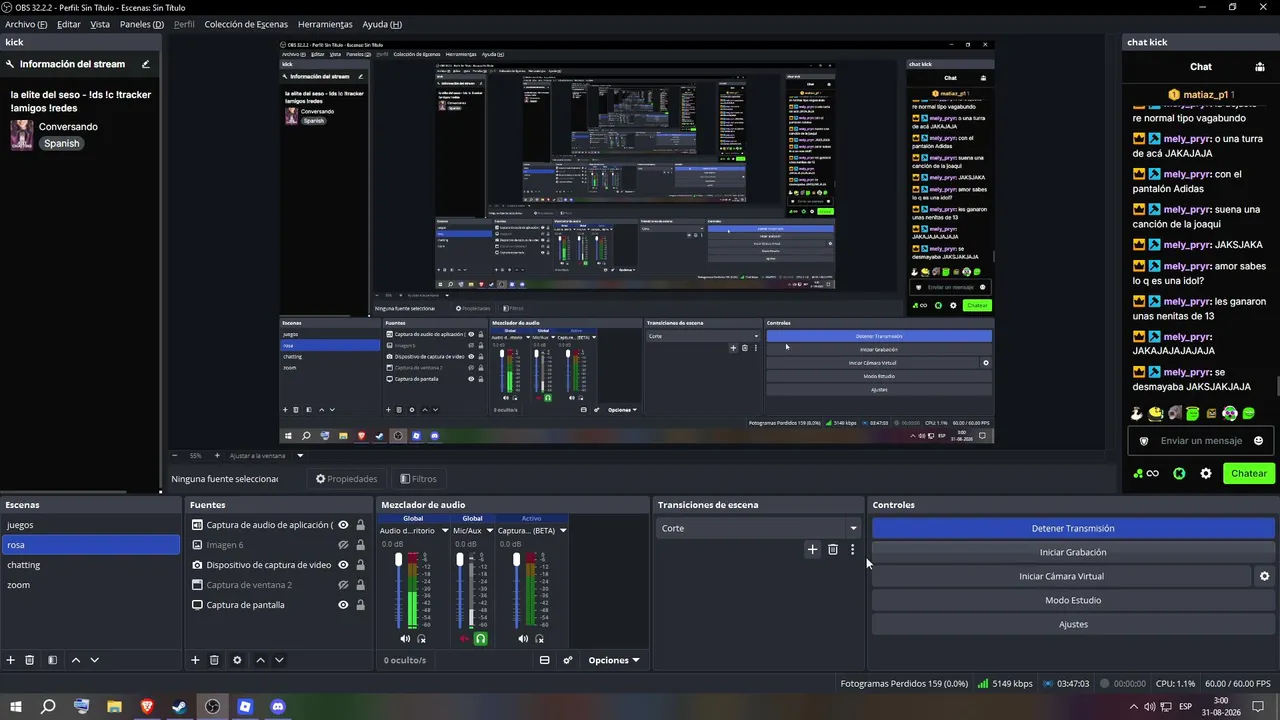This screenshot has width=1280, height=720.
Task: Open the mixer Opciones dropdown
Action: pyautogui.click(x=613, y=660)
